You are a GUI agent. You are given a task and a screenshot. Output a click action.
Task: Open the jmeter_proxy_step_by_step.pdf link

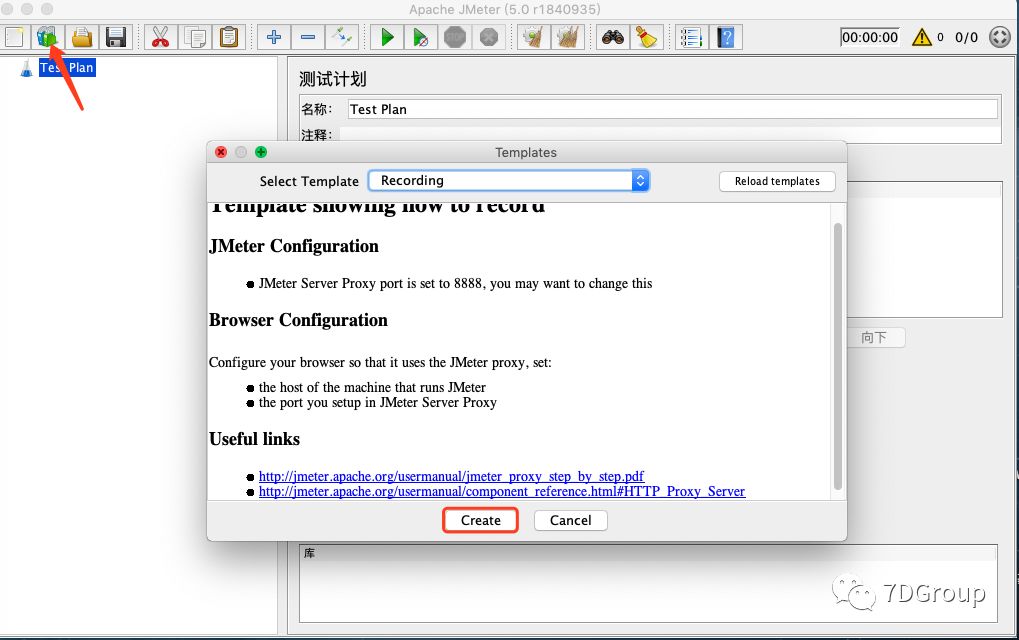pos(451,476)
